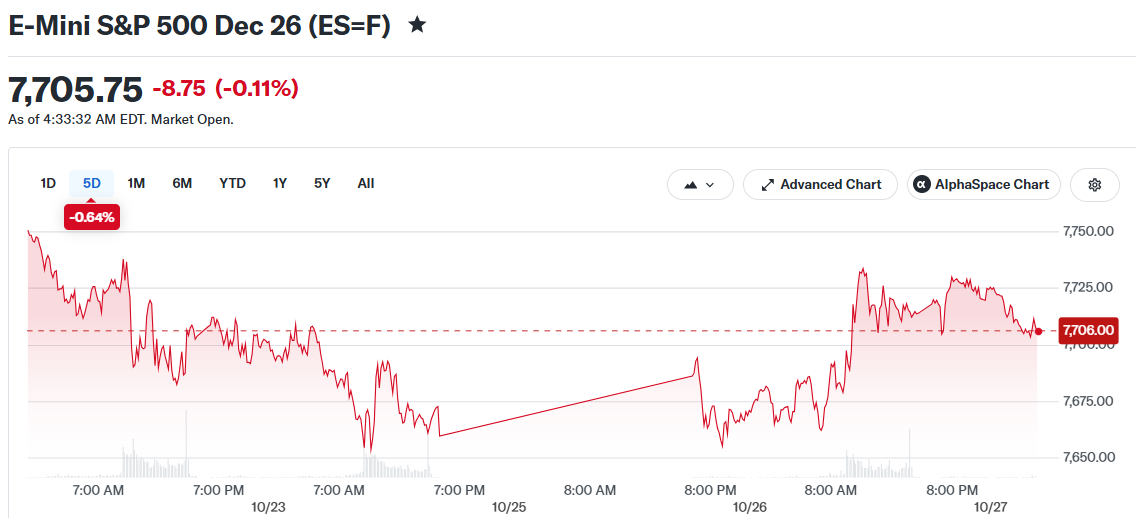Open chart settings gear icon

[1095, 185]
